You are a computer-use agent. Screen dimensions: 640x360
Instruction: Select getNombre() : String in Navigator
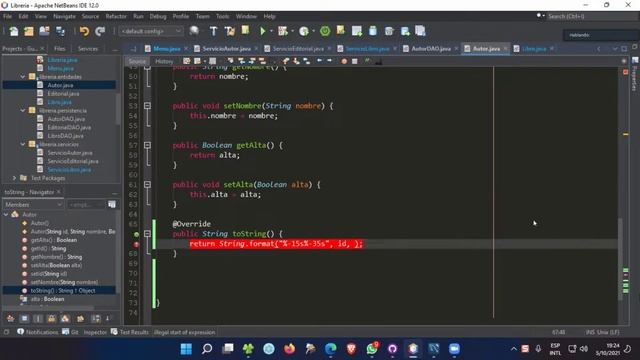56,257
